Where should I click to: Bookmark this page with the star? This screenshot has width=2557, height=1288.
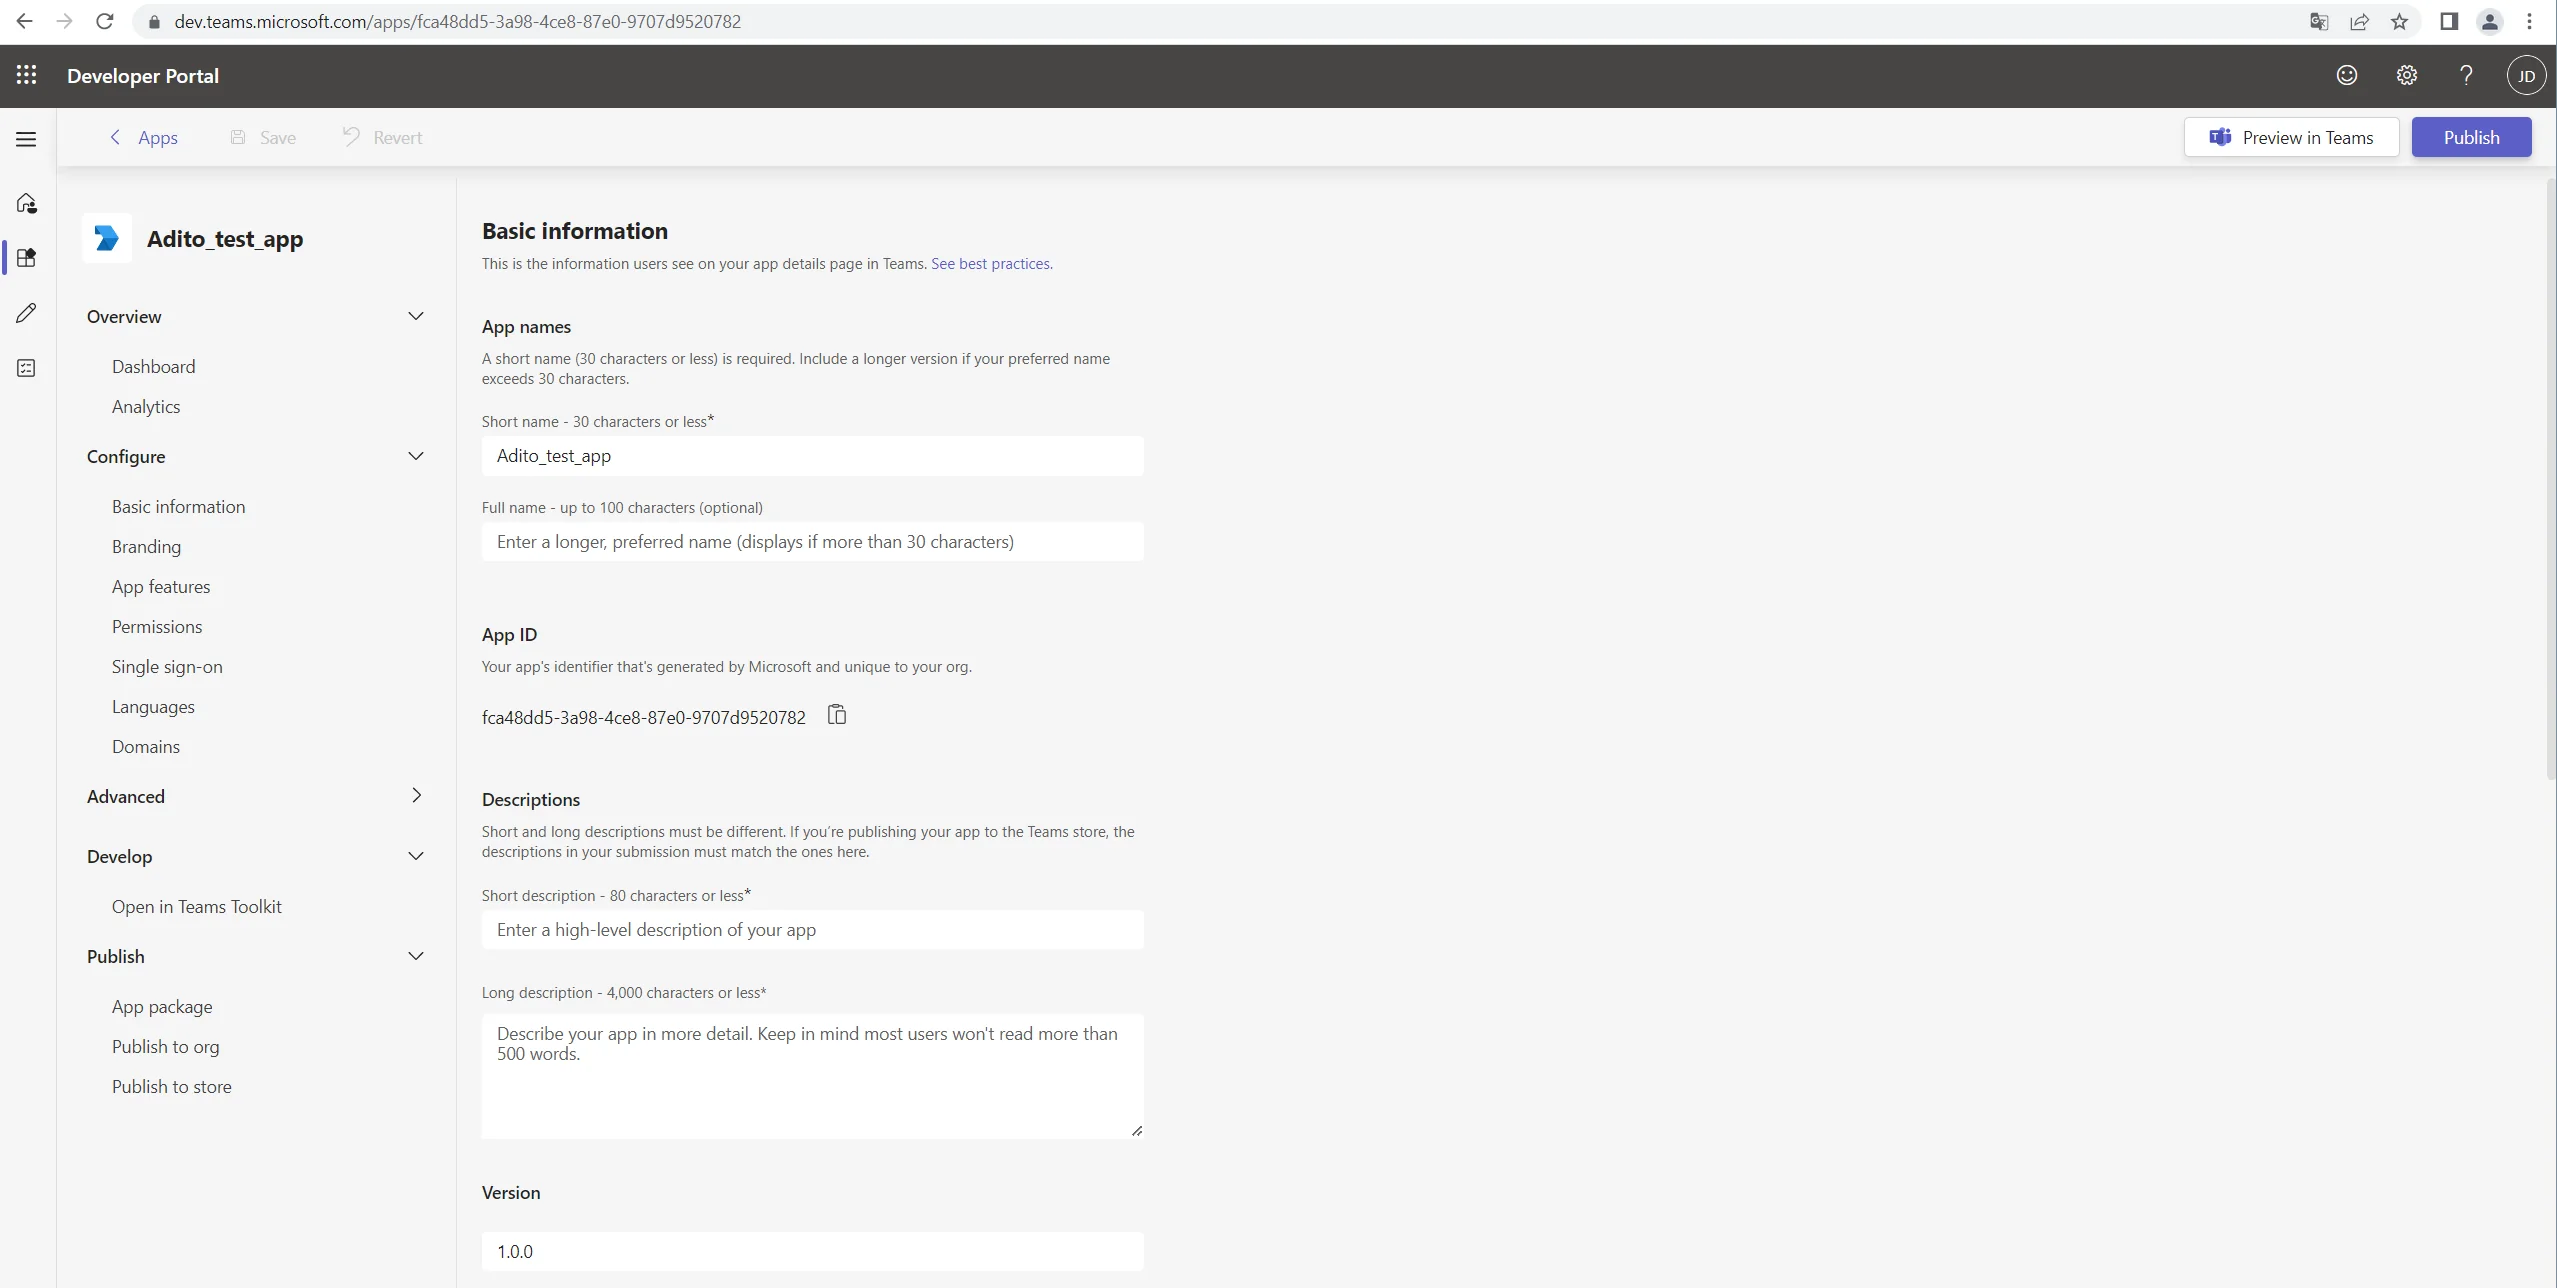point(2399,21)
